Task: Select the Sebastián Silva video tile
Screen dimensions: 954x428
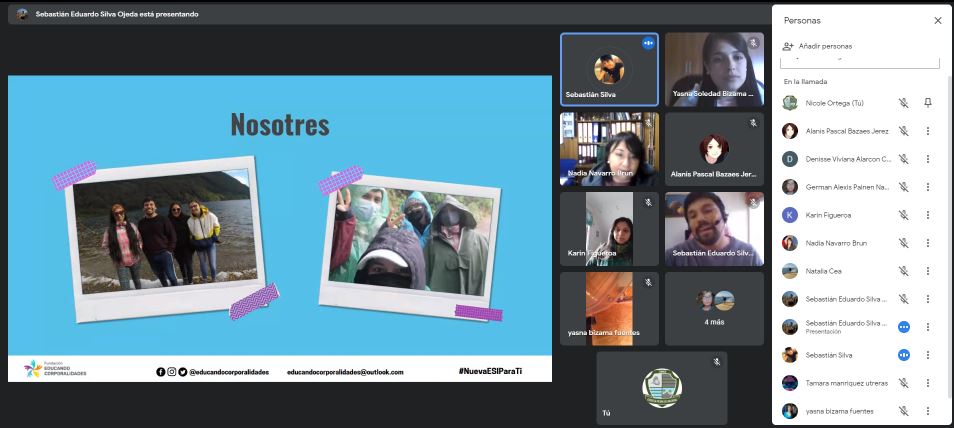Action: pos(609,69)
